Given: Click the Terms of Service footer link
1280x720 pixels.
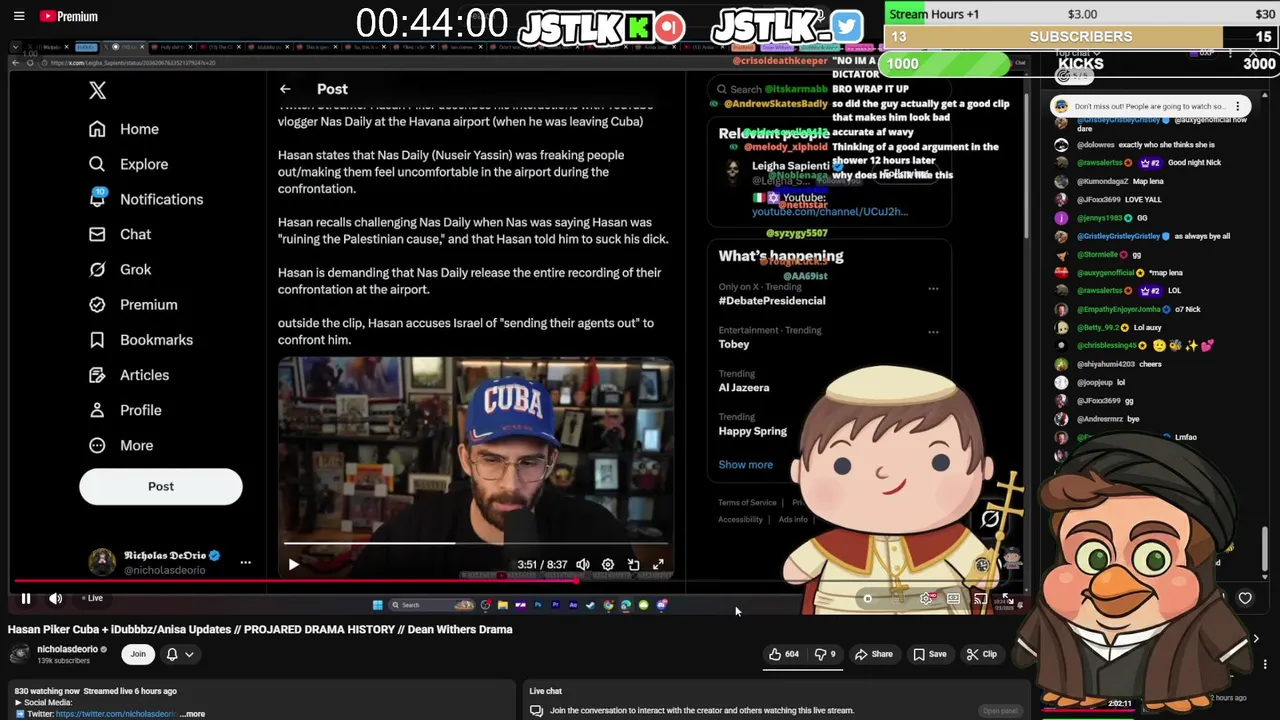Looking at the screenshot, I should point(747,503).
